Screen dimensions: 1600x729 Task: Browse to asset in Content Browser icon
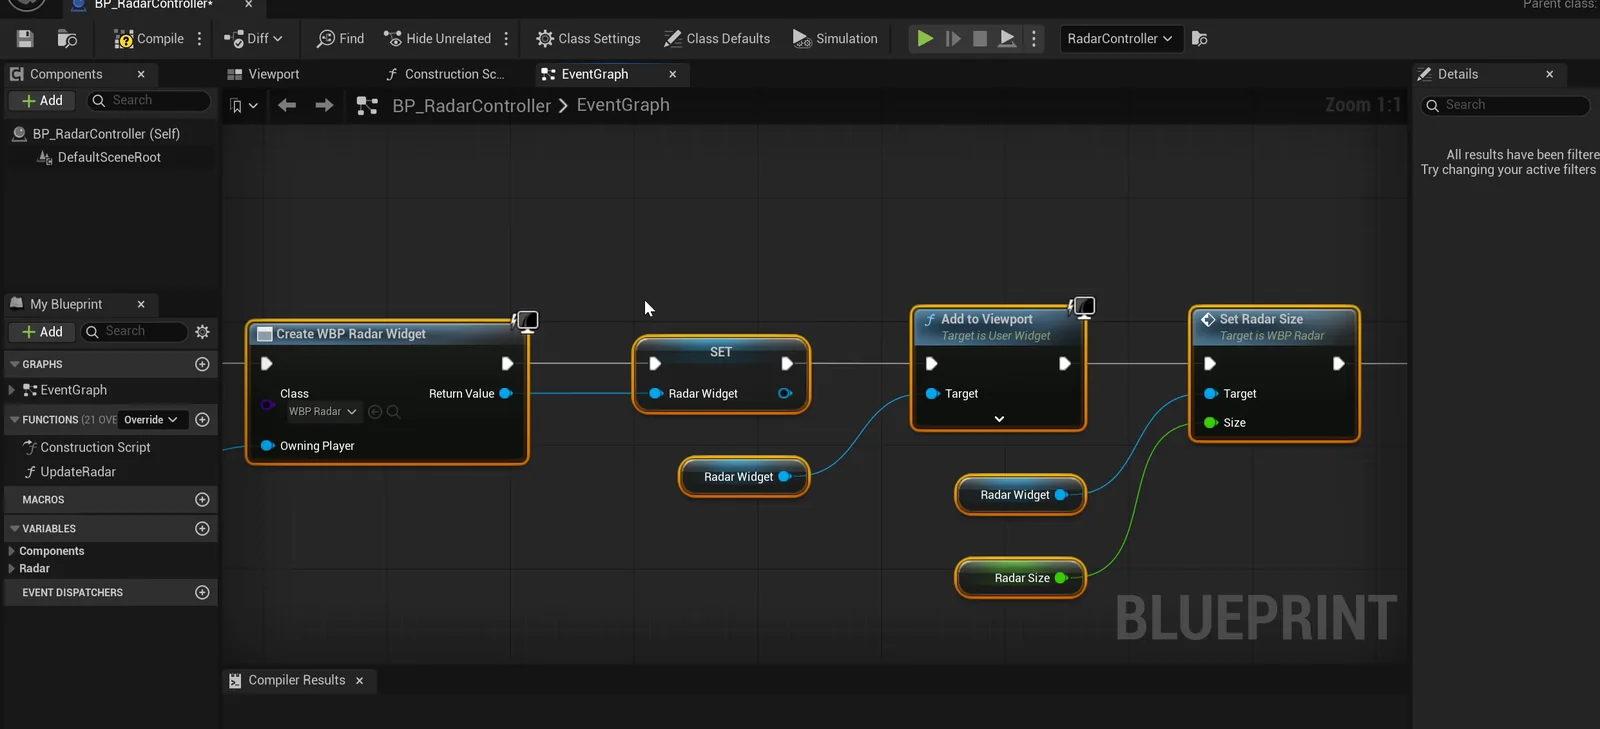coord(67,39)
